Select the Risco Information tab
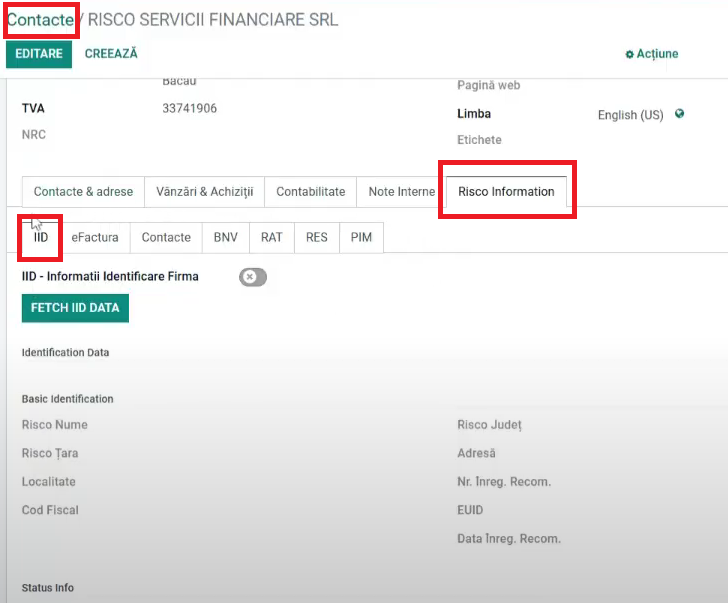The image size is (728, 603). point(506,192)
